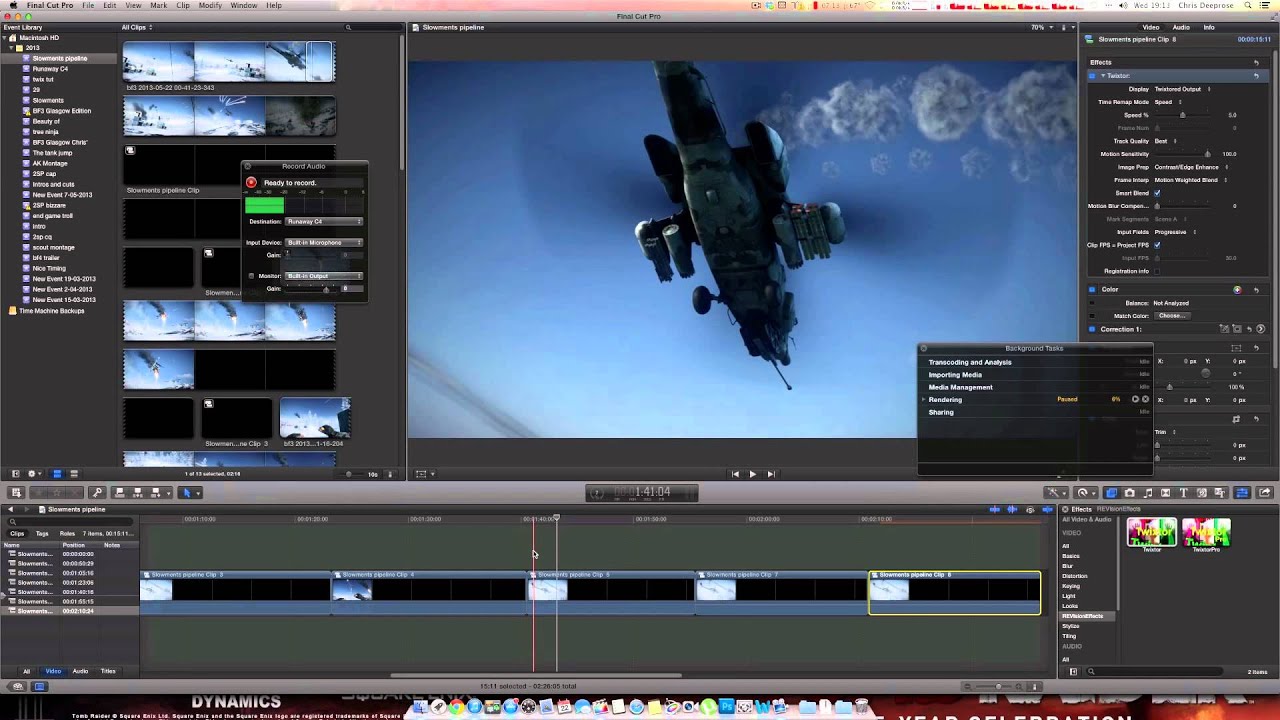
Task: Toggle timeline skimming icon
Action: 994,509
